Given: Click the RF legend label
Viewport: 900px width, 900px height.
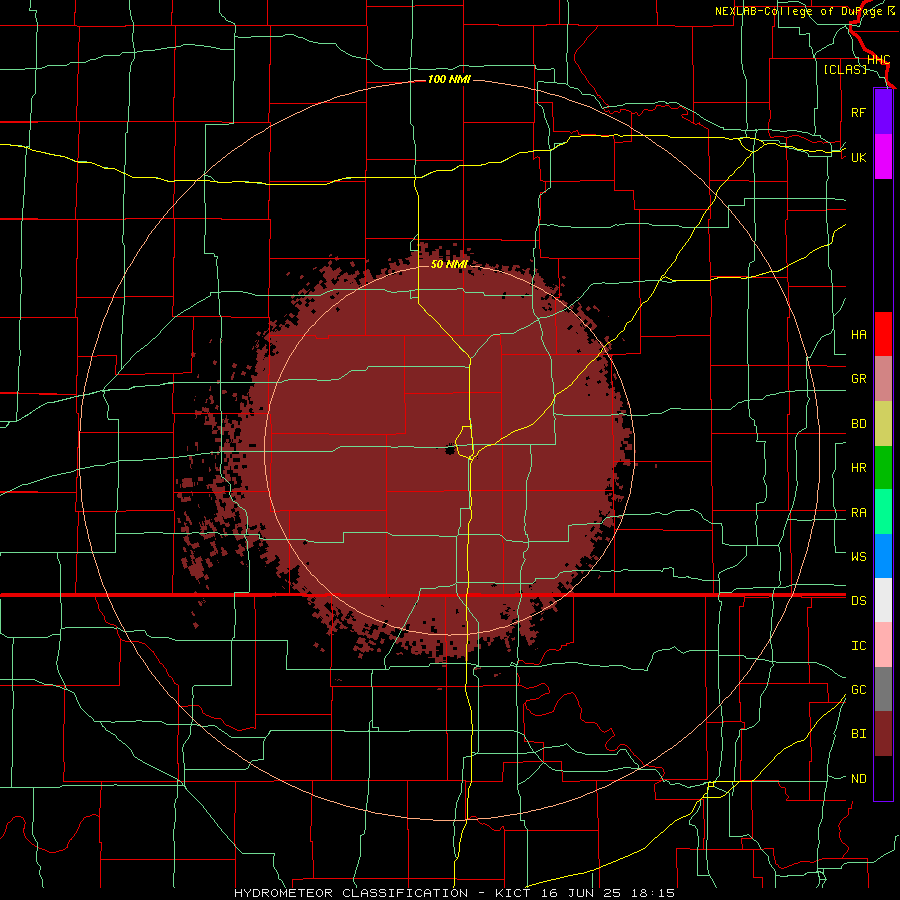Looking at the screenshot, I should click(x=858, y=112).
